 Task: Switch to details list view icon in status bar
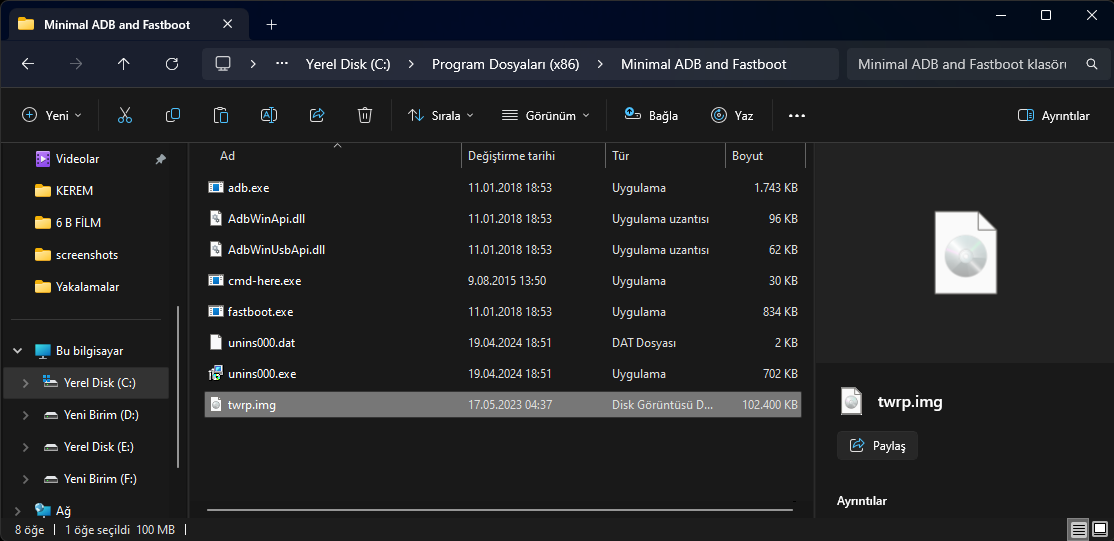[1078, 530]
